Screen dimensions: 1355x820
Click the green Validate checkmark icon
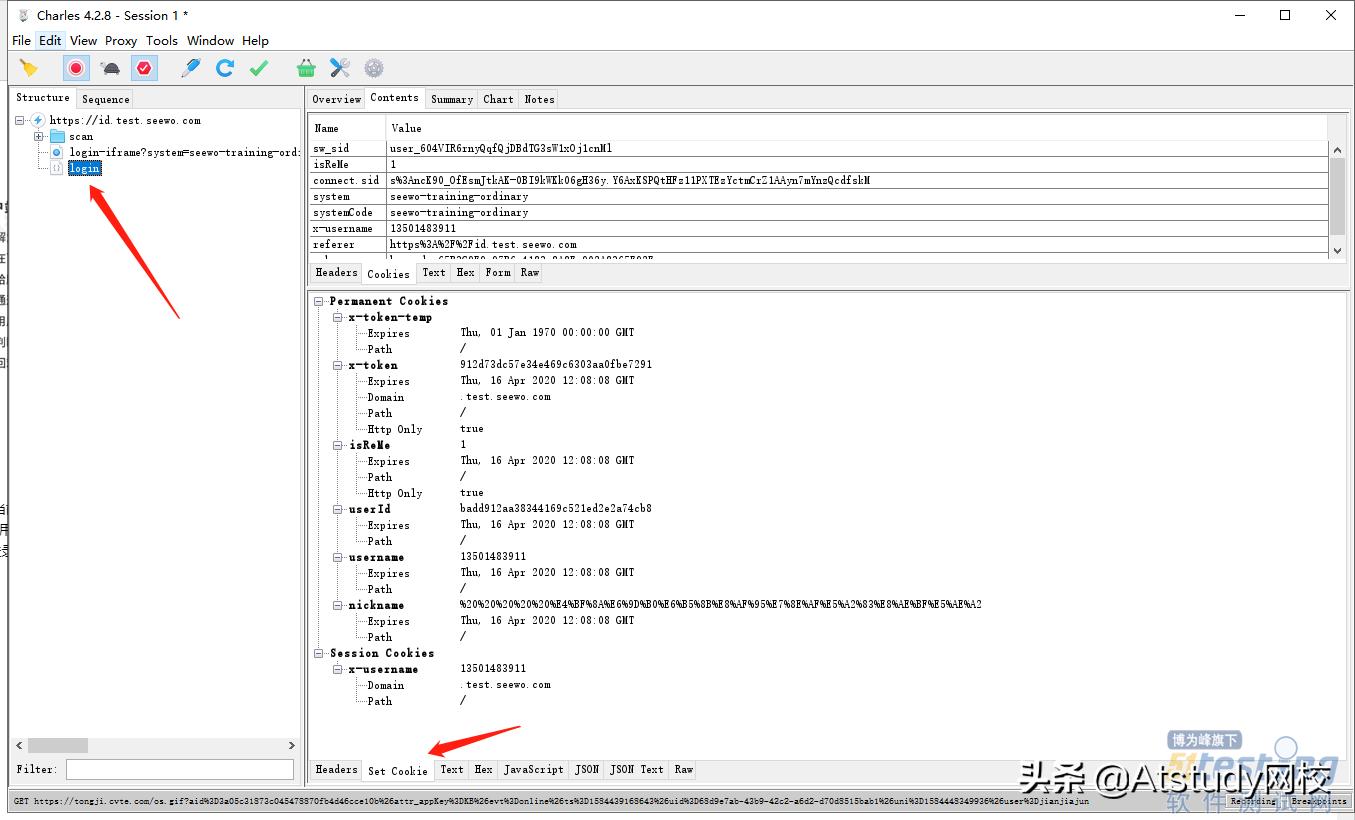(259, 68)
